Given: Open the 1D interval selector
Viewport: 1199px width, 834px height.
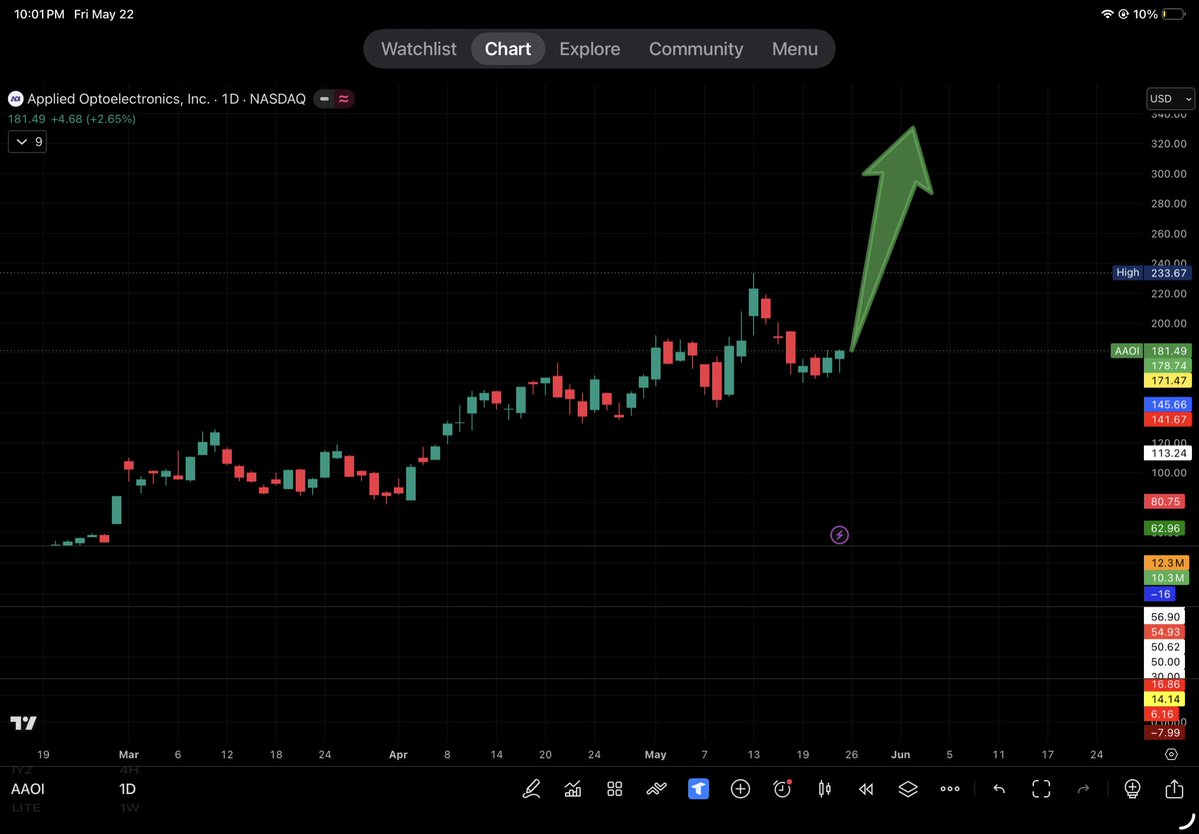Looking at the screenshot, I should click(x=128, y=789).
